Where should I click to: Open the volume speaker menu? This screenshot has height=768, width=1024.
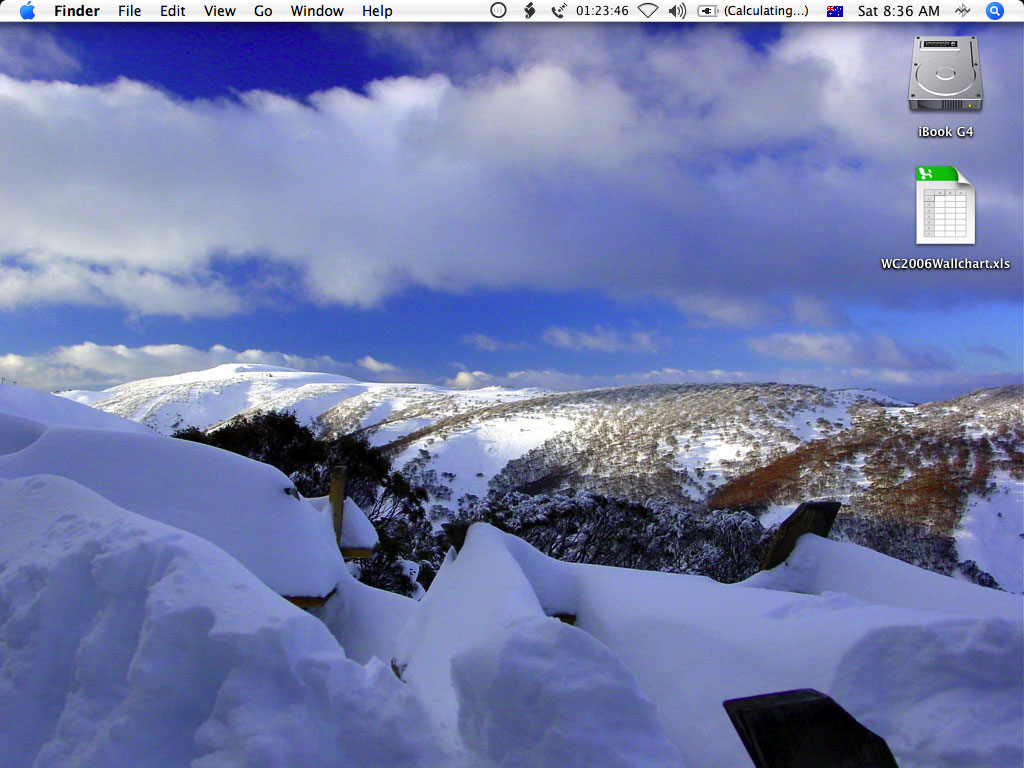[x=677, y=10]
